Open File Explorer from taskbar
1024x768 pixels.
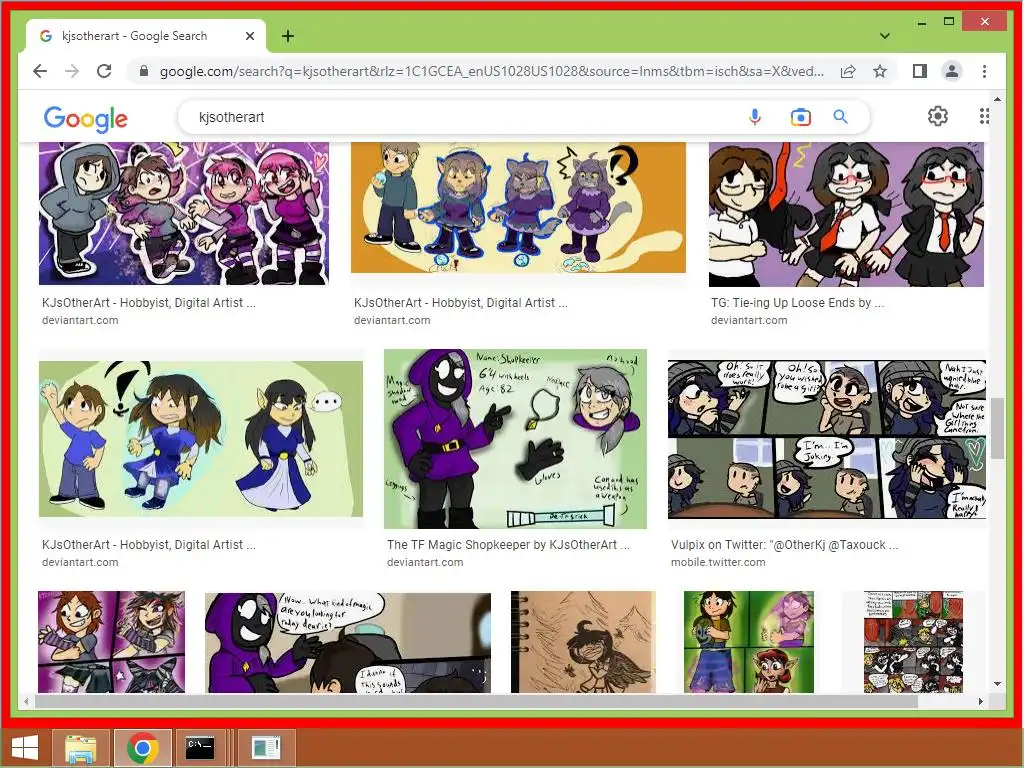tap(81, 748)
